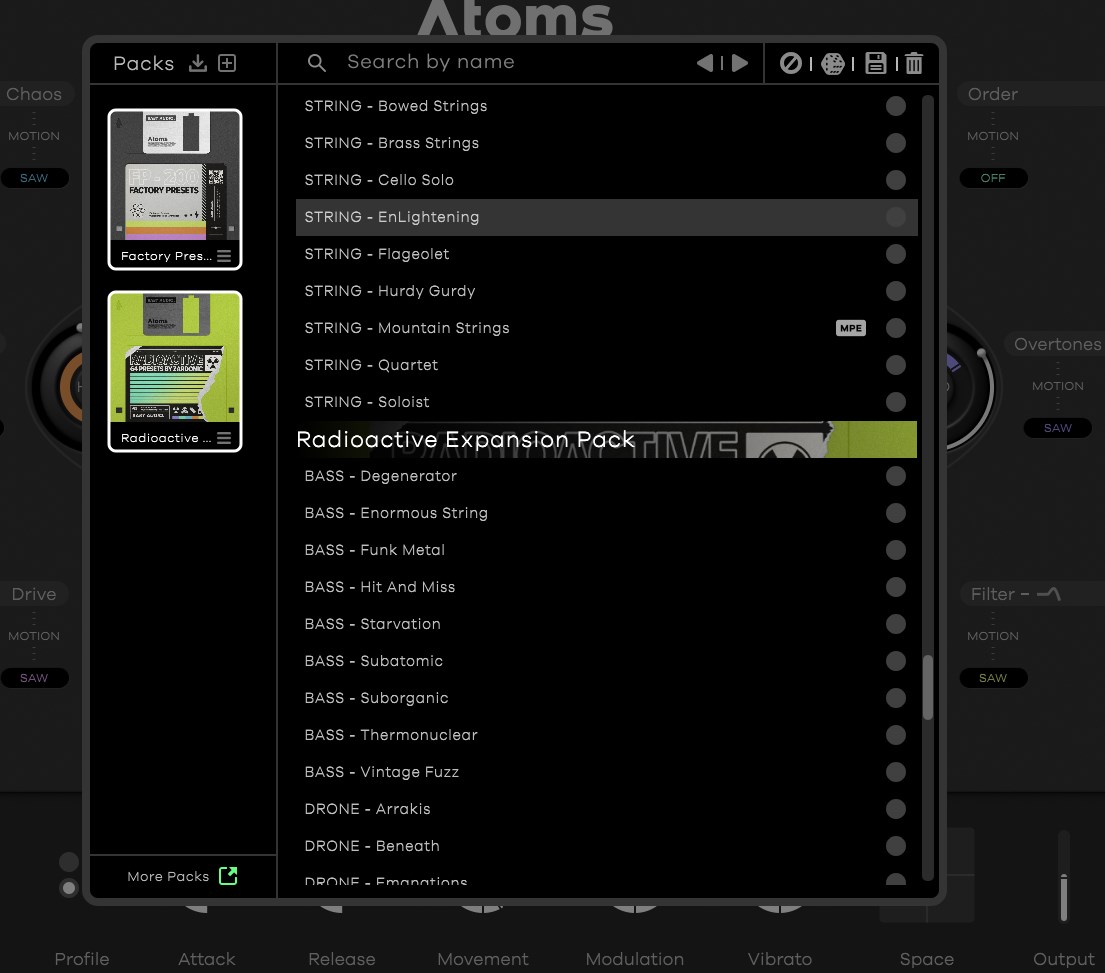Click the import pack download icon
The width and height of the screenshot is (1105, 973).
[198, 64]
